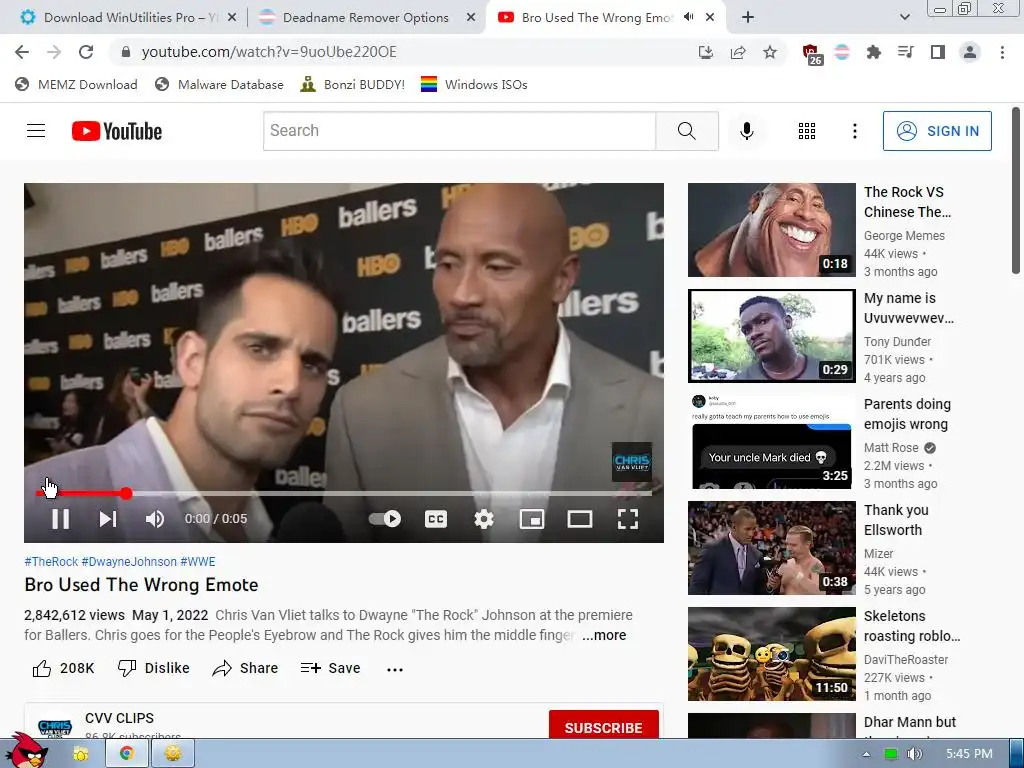Pause the video with the pause button

[x=60, y=519]
